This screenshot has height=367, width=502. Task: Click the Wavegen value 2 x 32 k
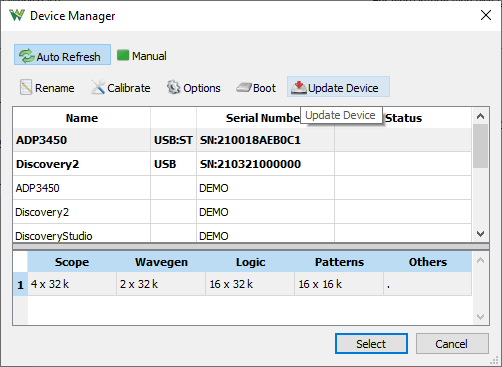pyautogui.click(x=139, y=284)
